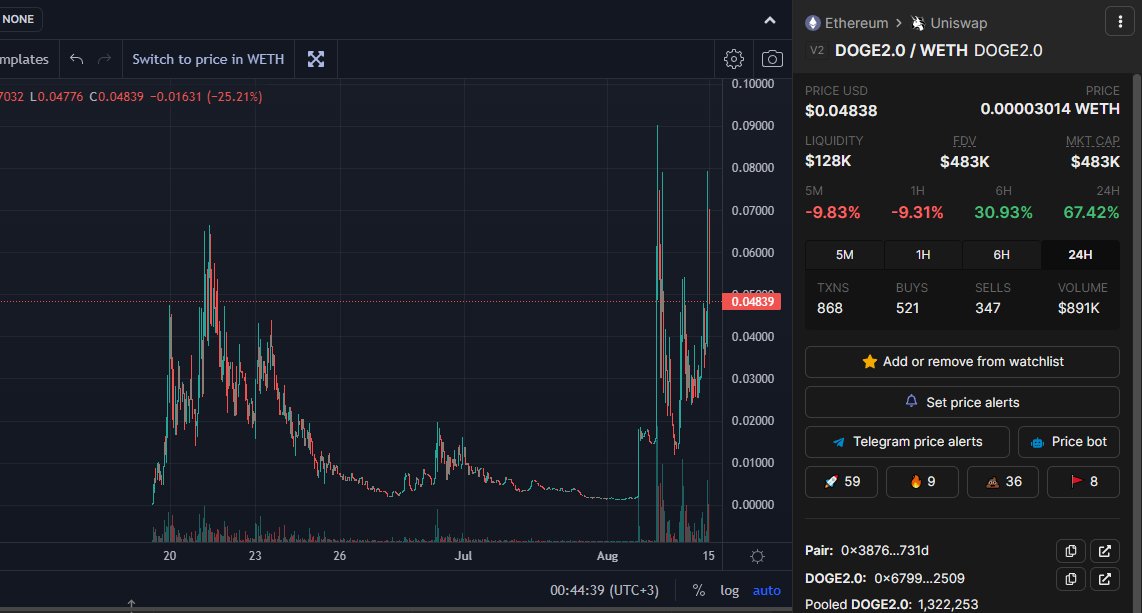
Task: Click the pair address 0x3876...731d
Action: tap(884, 551)
